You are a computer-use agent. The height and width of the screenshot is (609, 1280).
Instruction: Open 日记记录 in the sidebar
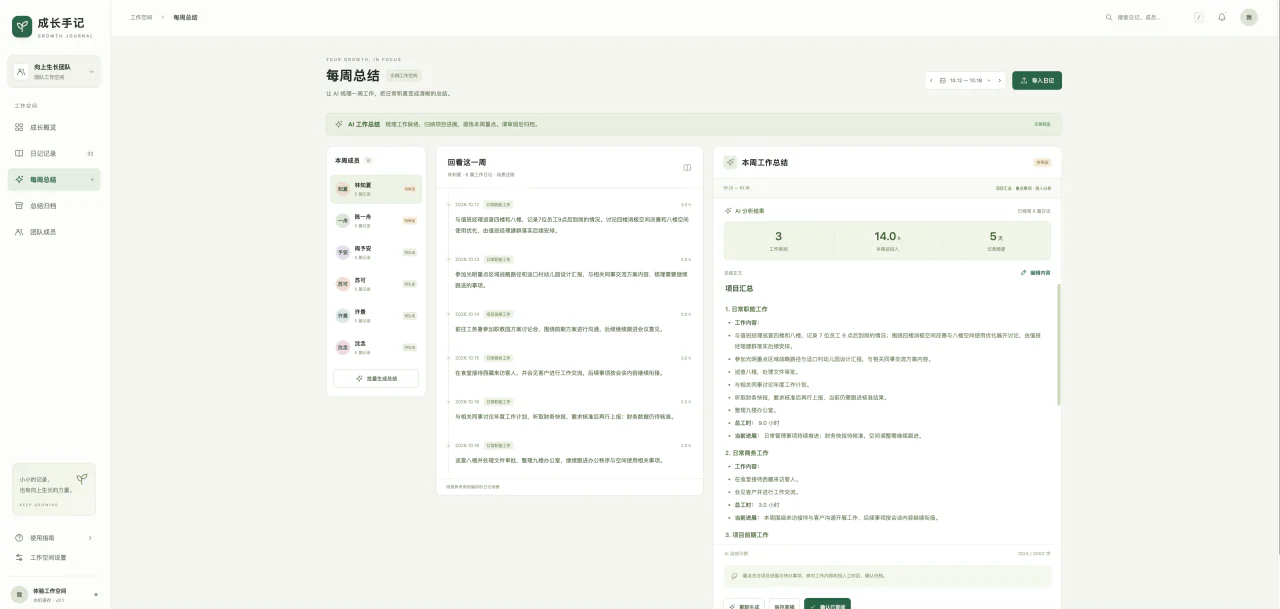tap(55, 153)
